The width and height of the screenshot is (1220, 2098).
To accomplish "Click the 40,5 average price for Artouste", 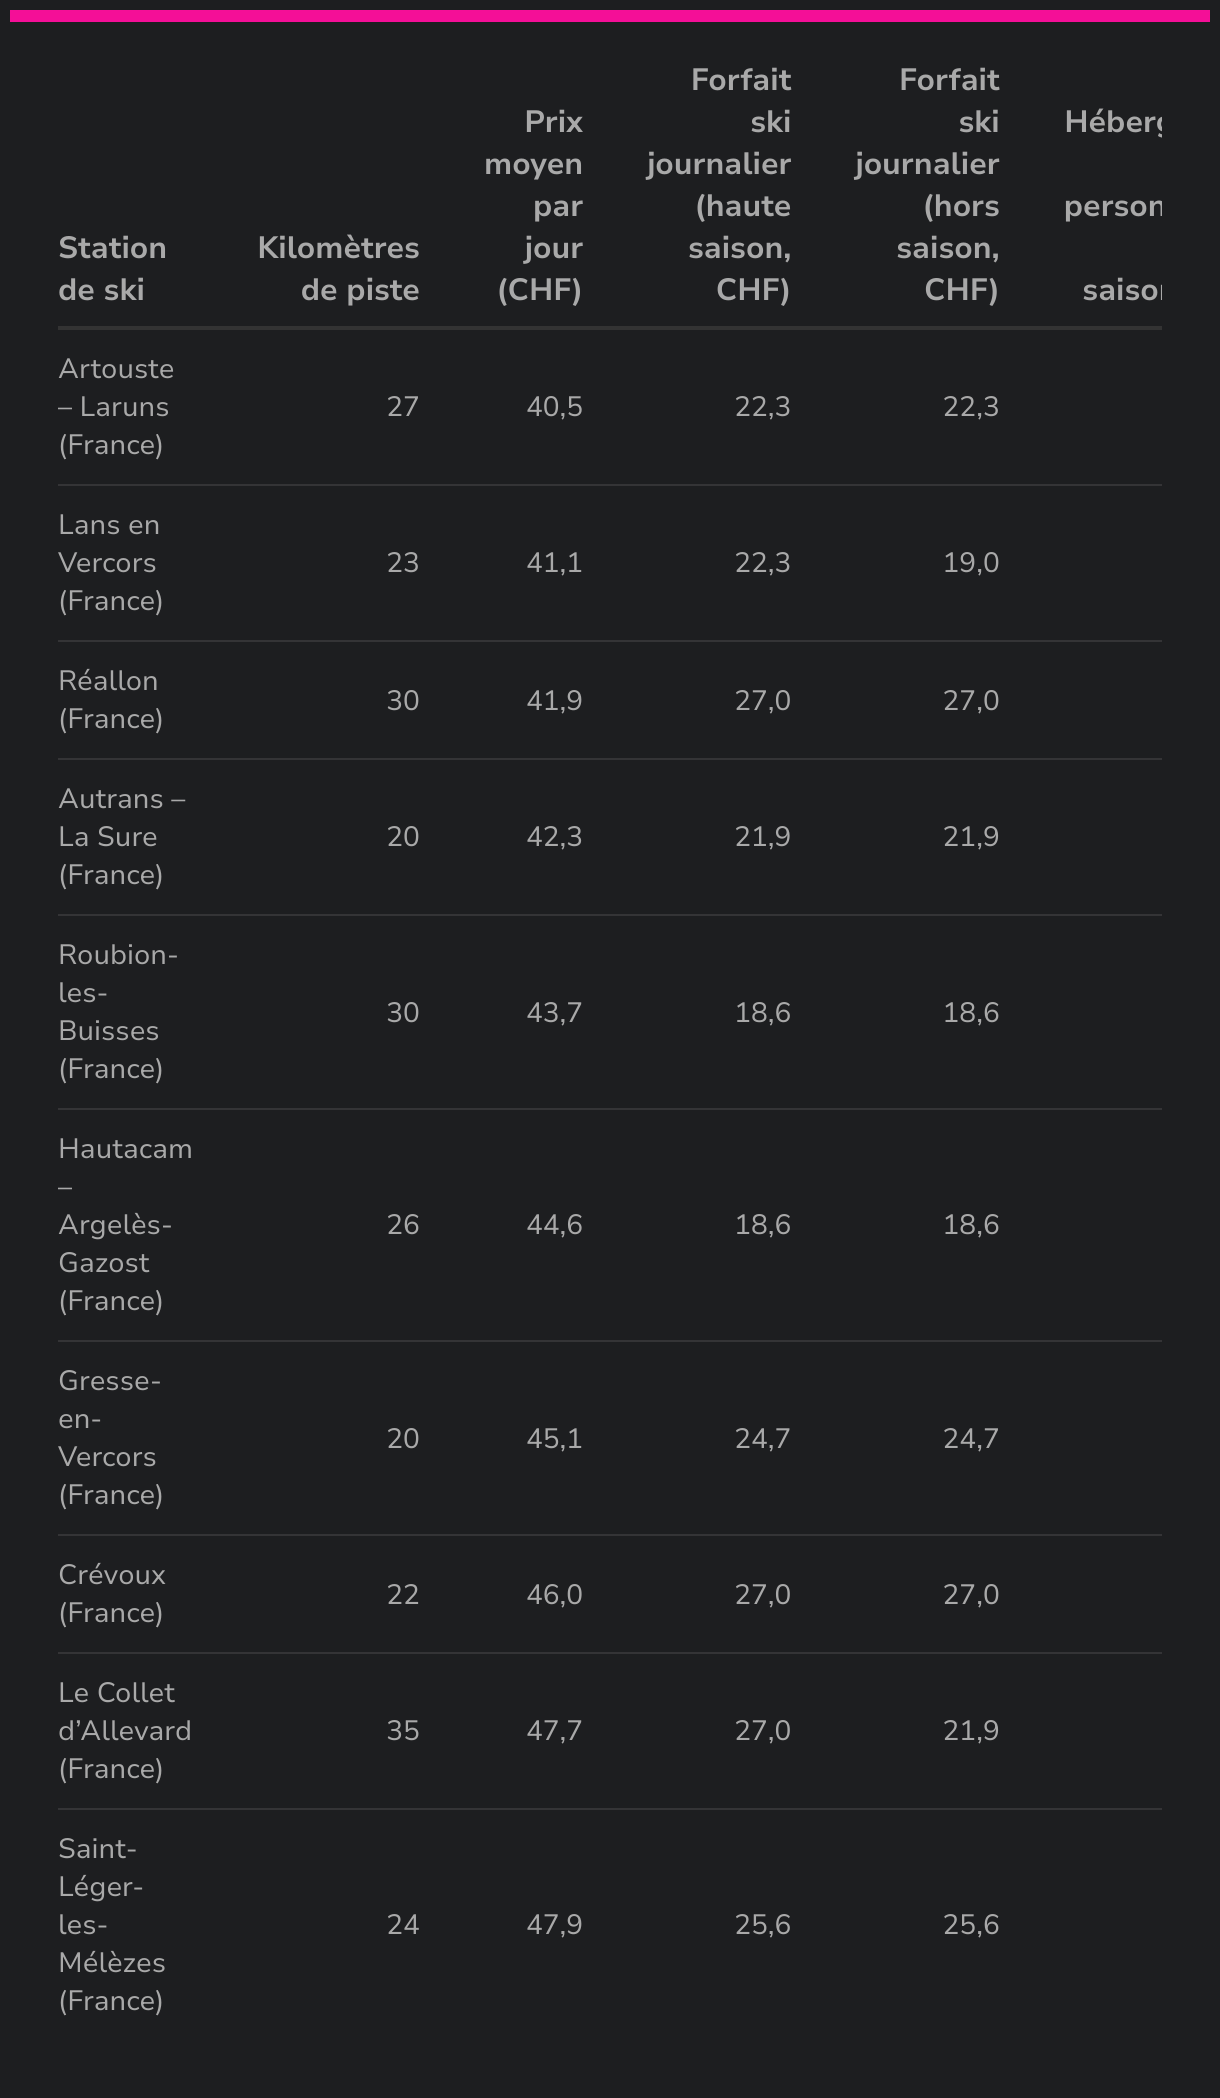I will [554, 406].
